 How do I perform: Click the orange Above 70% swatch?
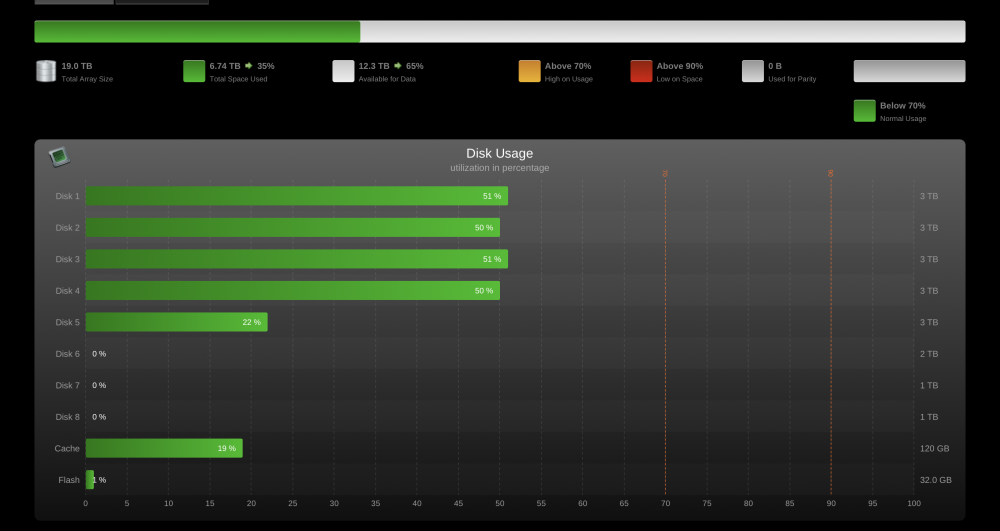pyautogui.click(x=529, y=71)
